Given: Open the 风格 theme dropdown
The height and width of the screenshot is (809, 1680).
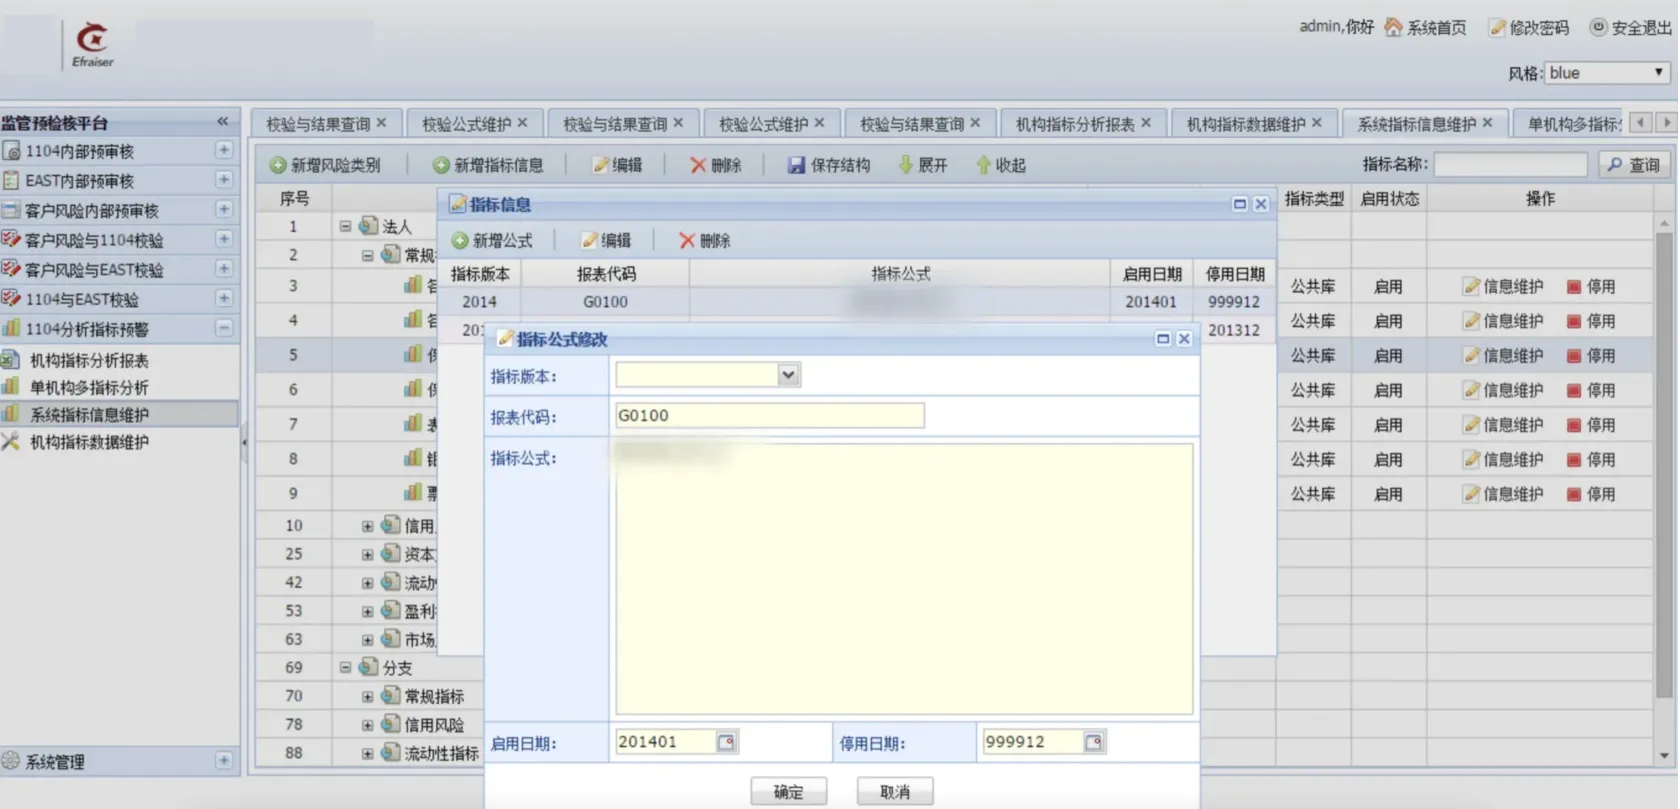Looking at the screenshot, I should click(x=1658, y=73).
